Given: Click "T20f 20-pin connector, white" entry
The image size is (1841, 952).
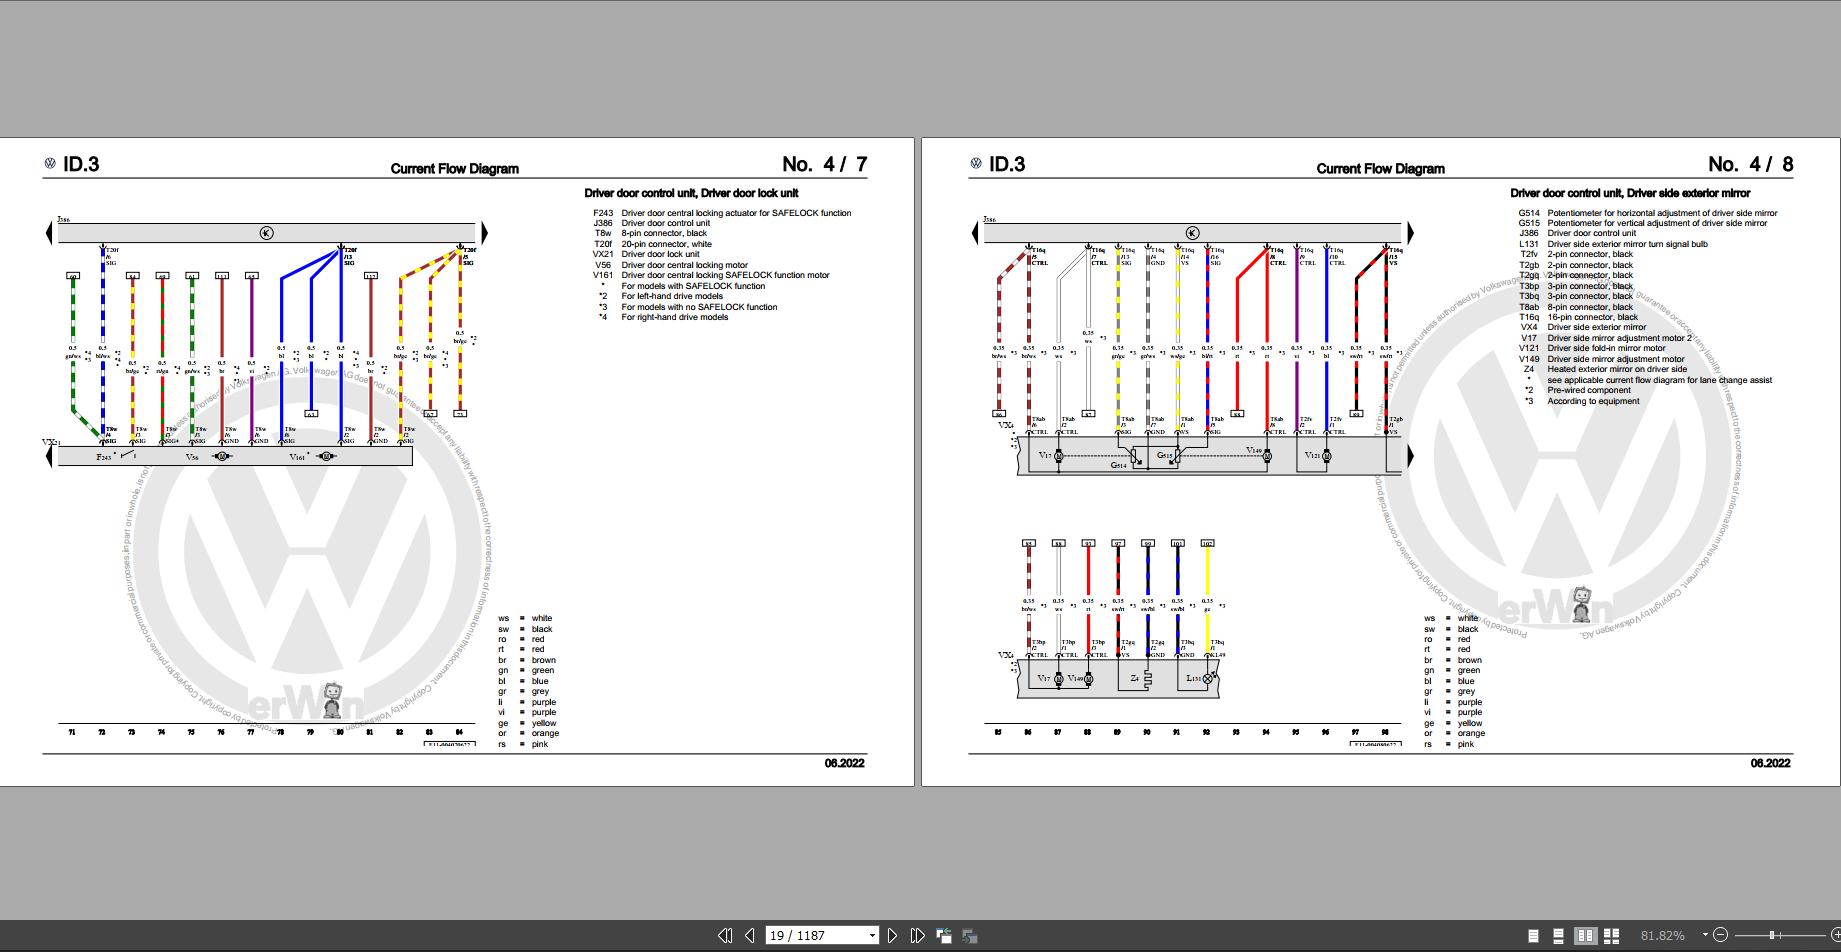Looking at the screenshot, I should (653, 244).
